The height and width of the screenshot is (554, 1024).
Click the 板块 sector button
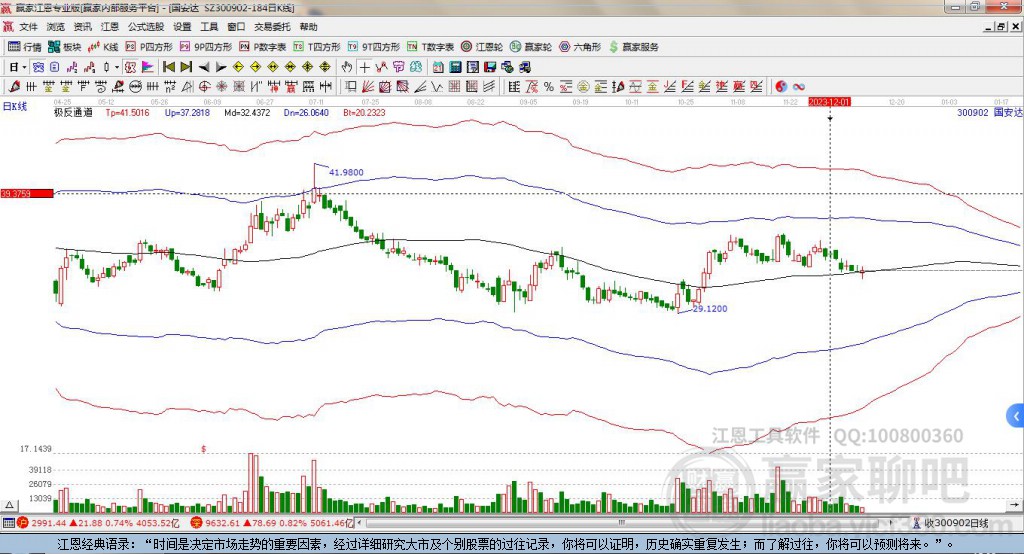pyautogui.click(x=65, y=47)
